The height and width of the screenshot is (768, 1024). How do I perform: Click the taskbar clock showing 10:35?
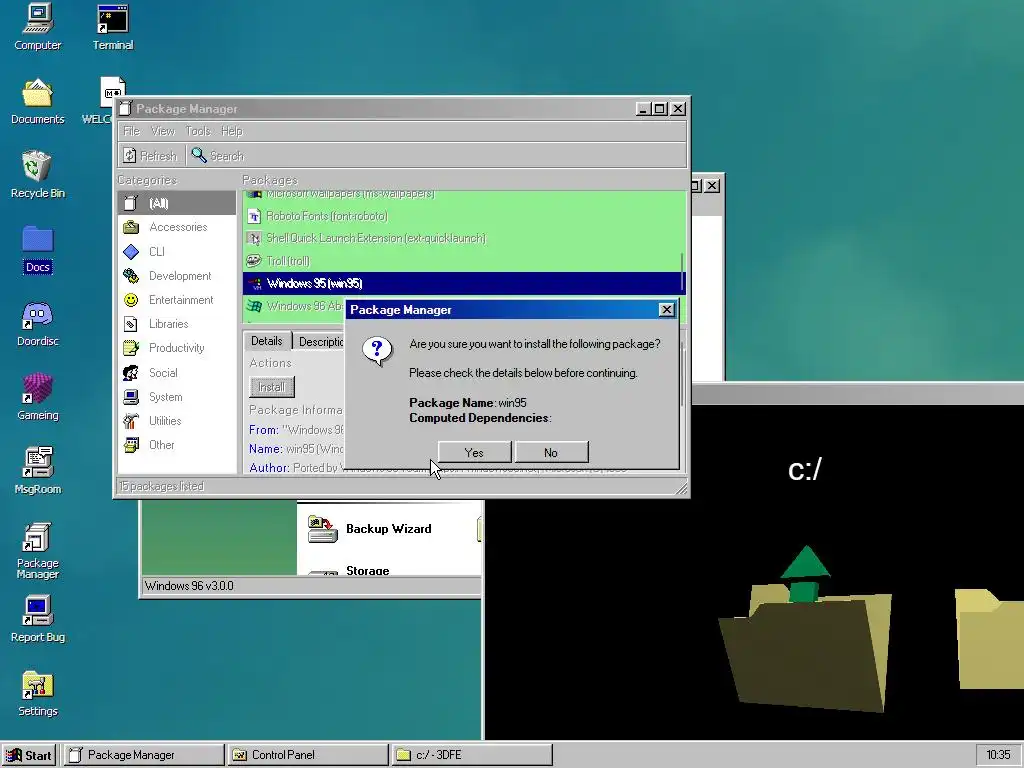click(998, 755)
